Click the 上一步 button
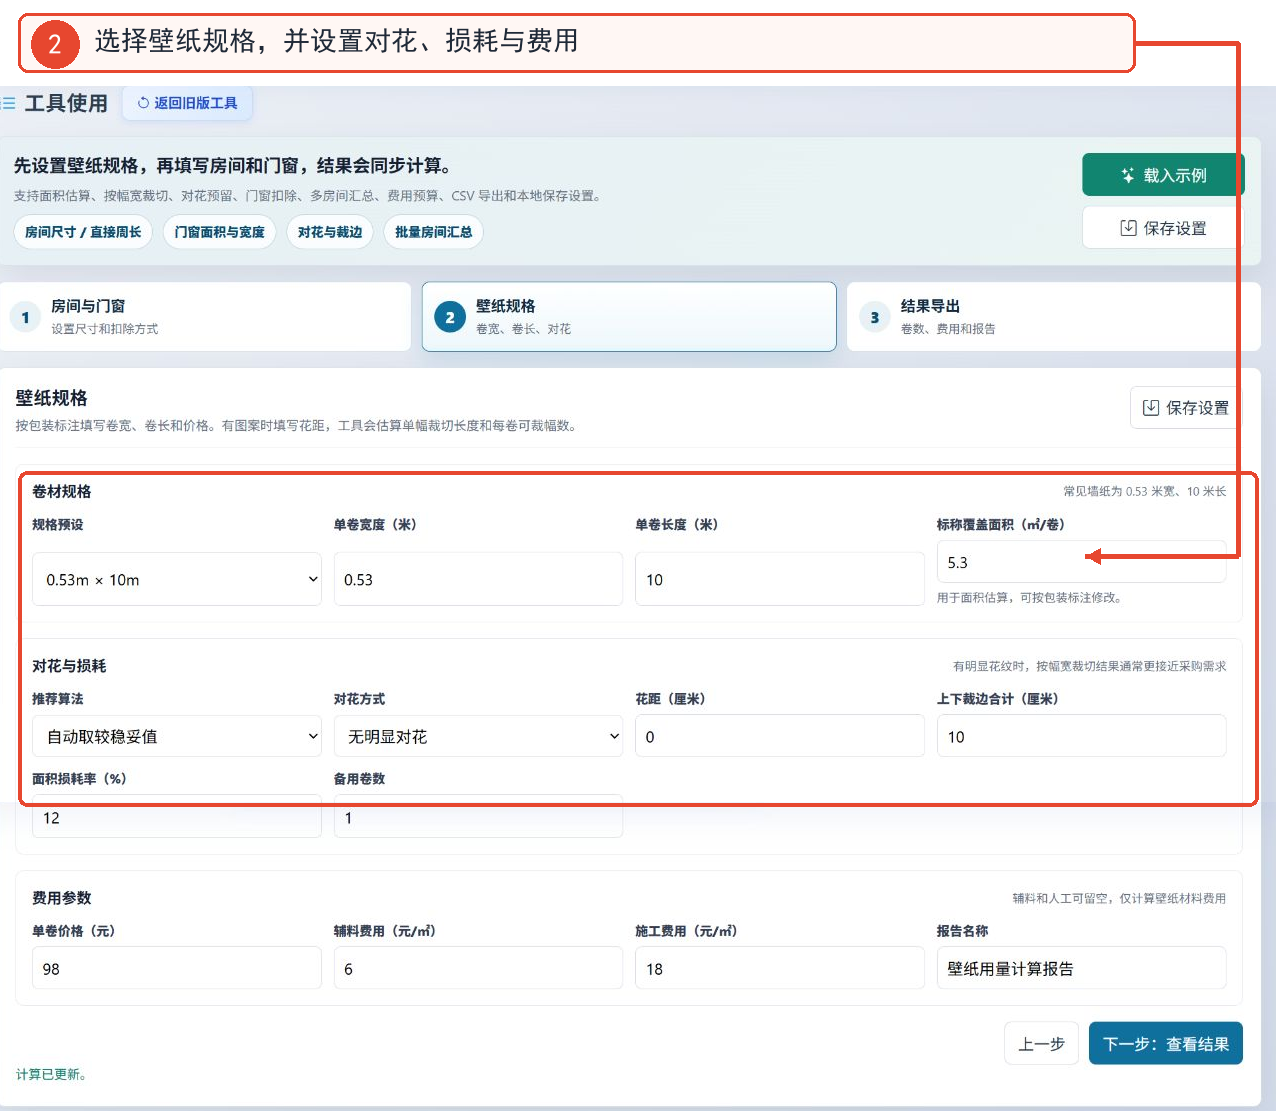 (1041, 1044)
